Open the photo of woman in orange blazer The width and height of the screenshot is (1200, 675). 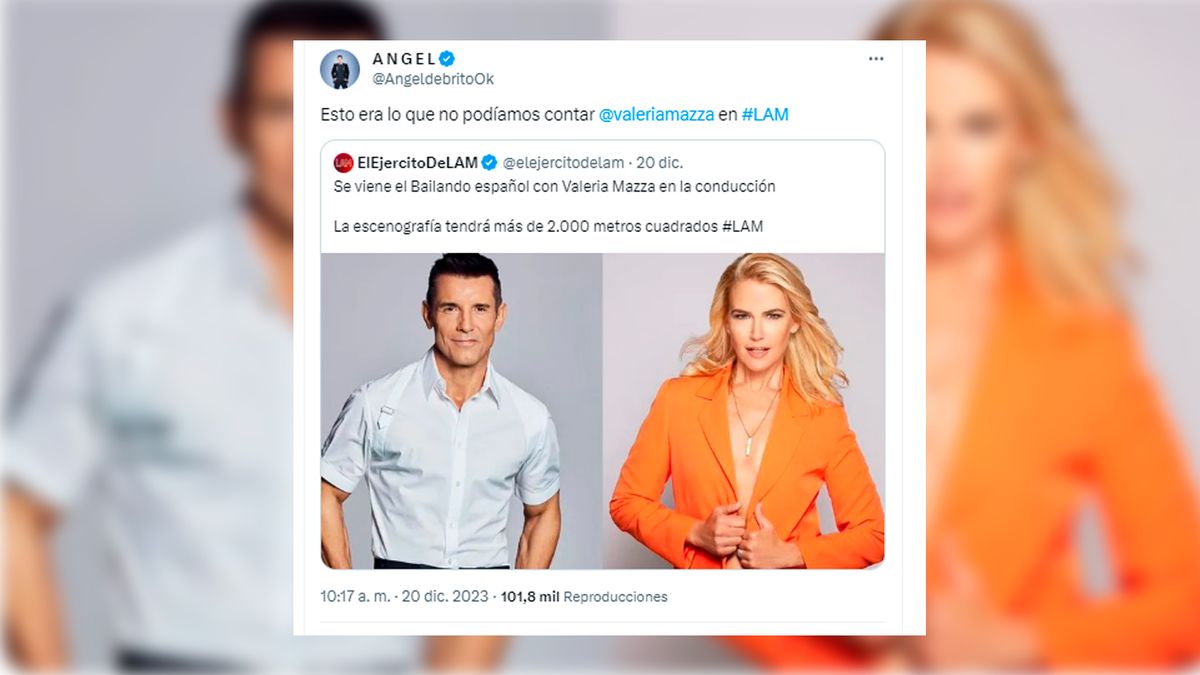coord(744,411)
